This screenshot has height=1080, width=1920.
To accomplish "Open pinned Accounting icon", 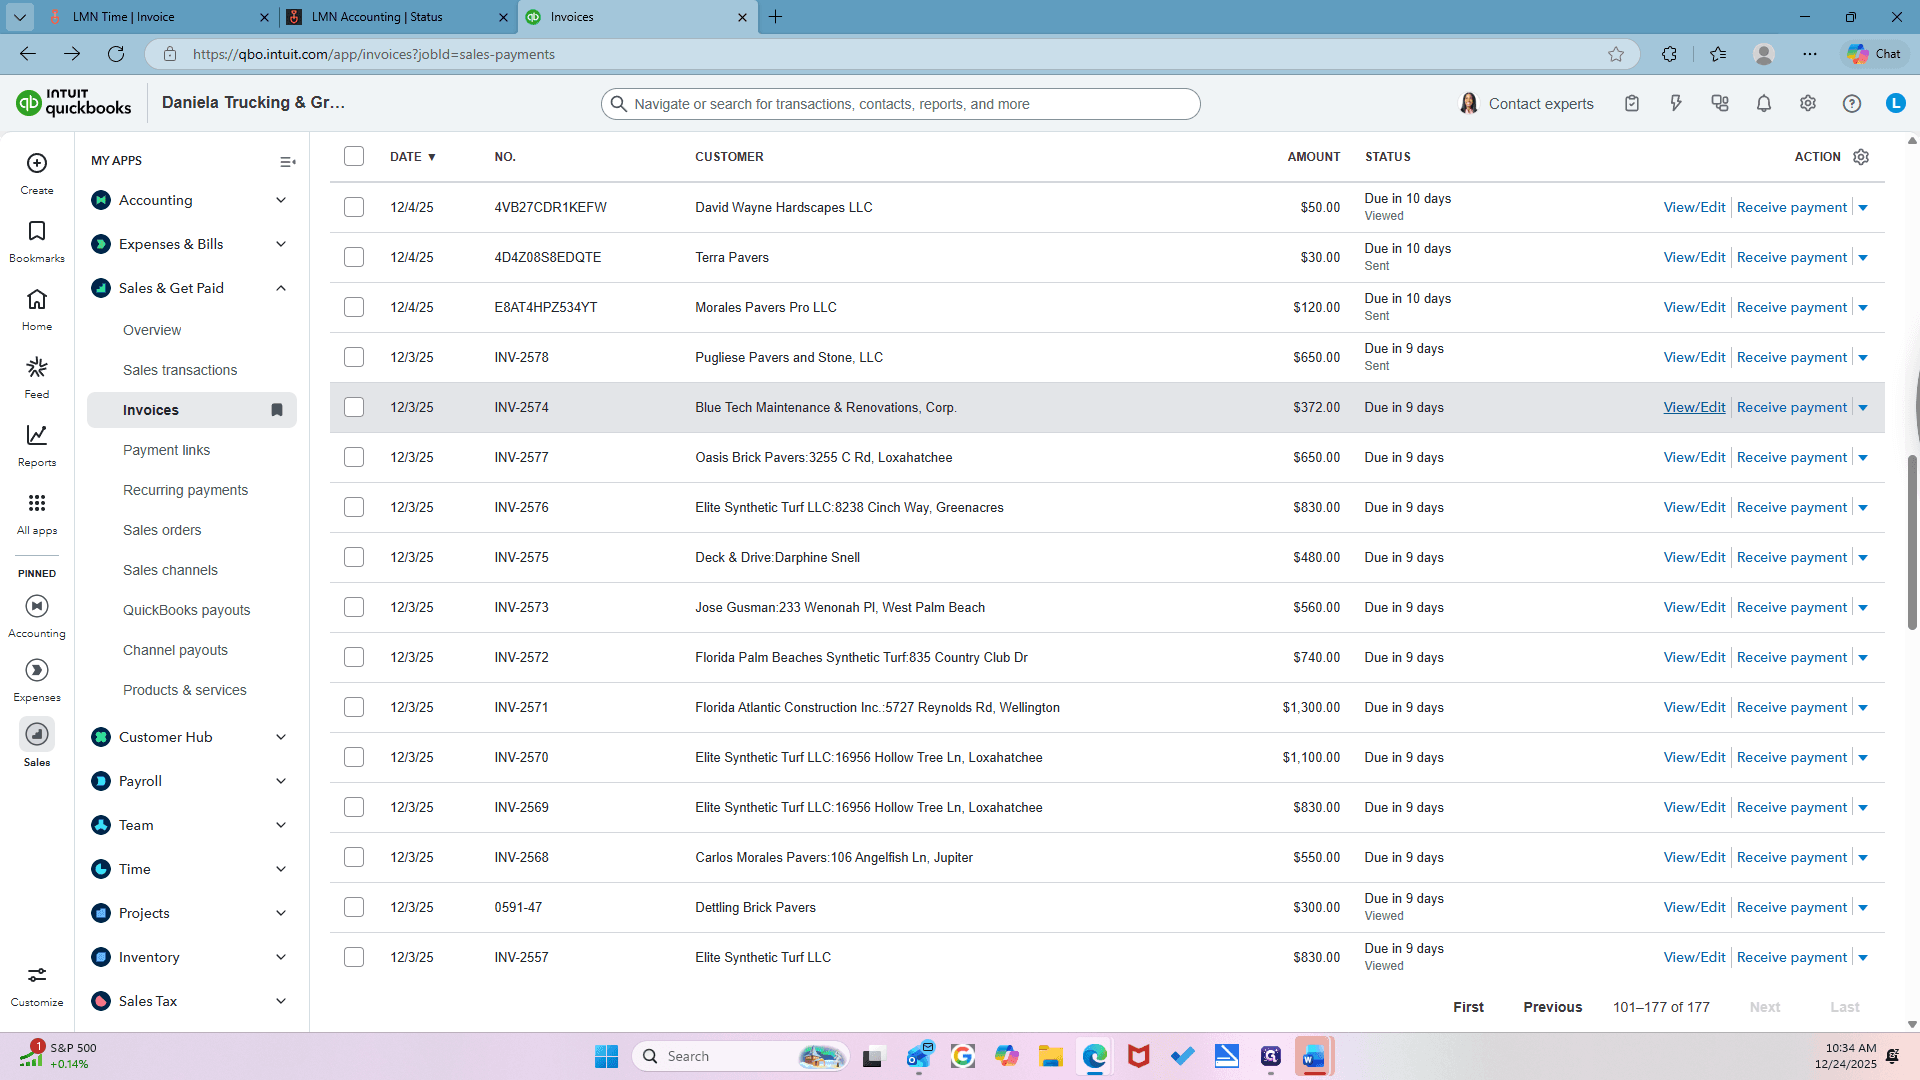I will point(37,606).
